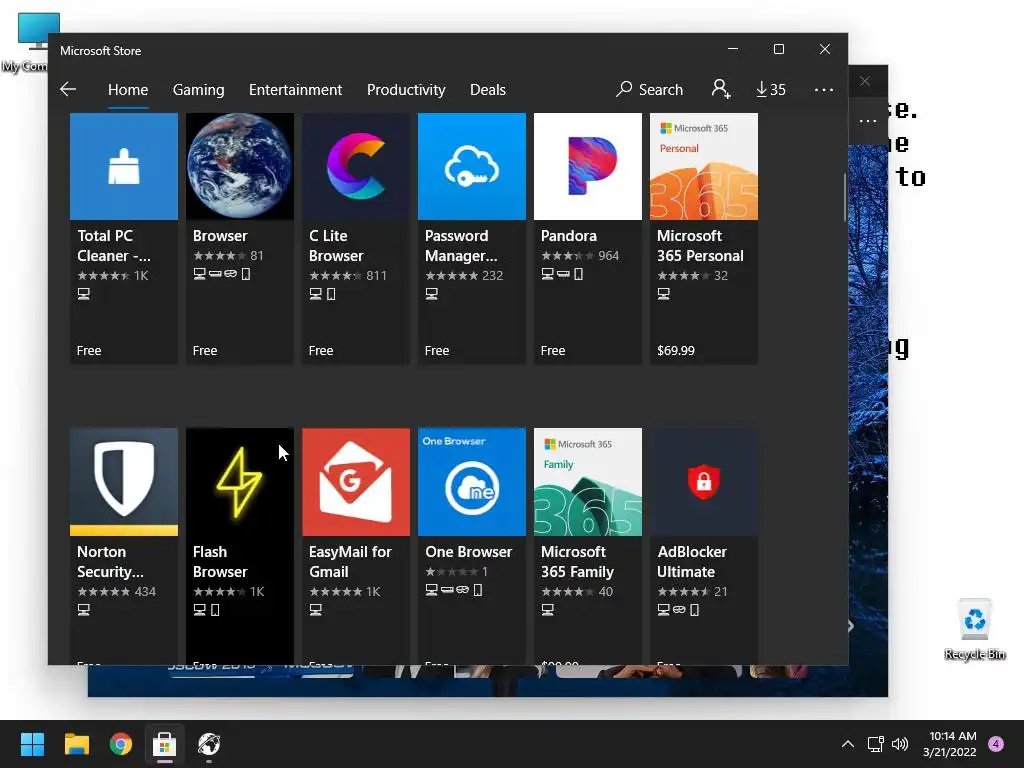Open the volume speaker tray icon
This screenshot has height=768, width=1024.
tap(900, 744)
